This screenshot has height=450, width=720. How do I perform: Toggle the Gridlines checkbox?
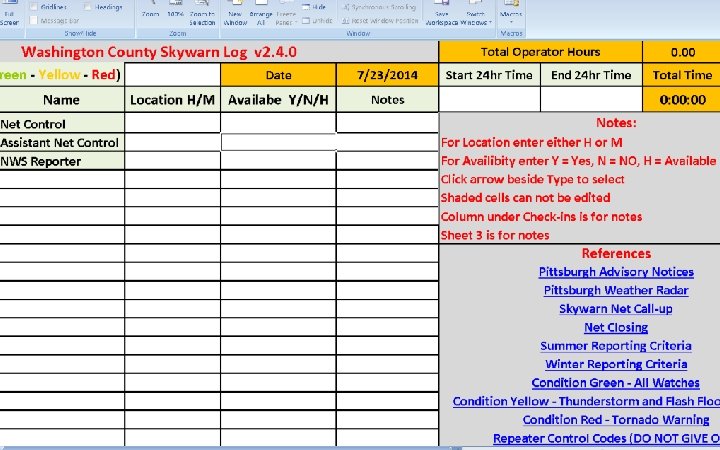click(x=34, y=7)
